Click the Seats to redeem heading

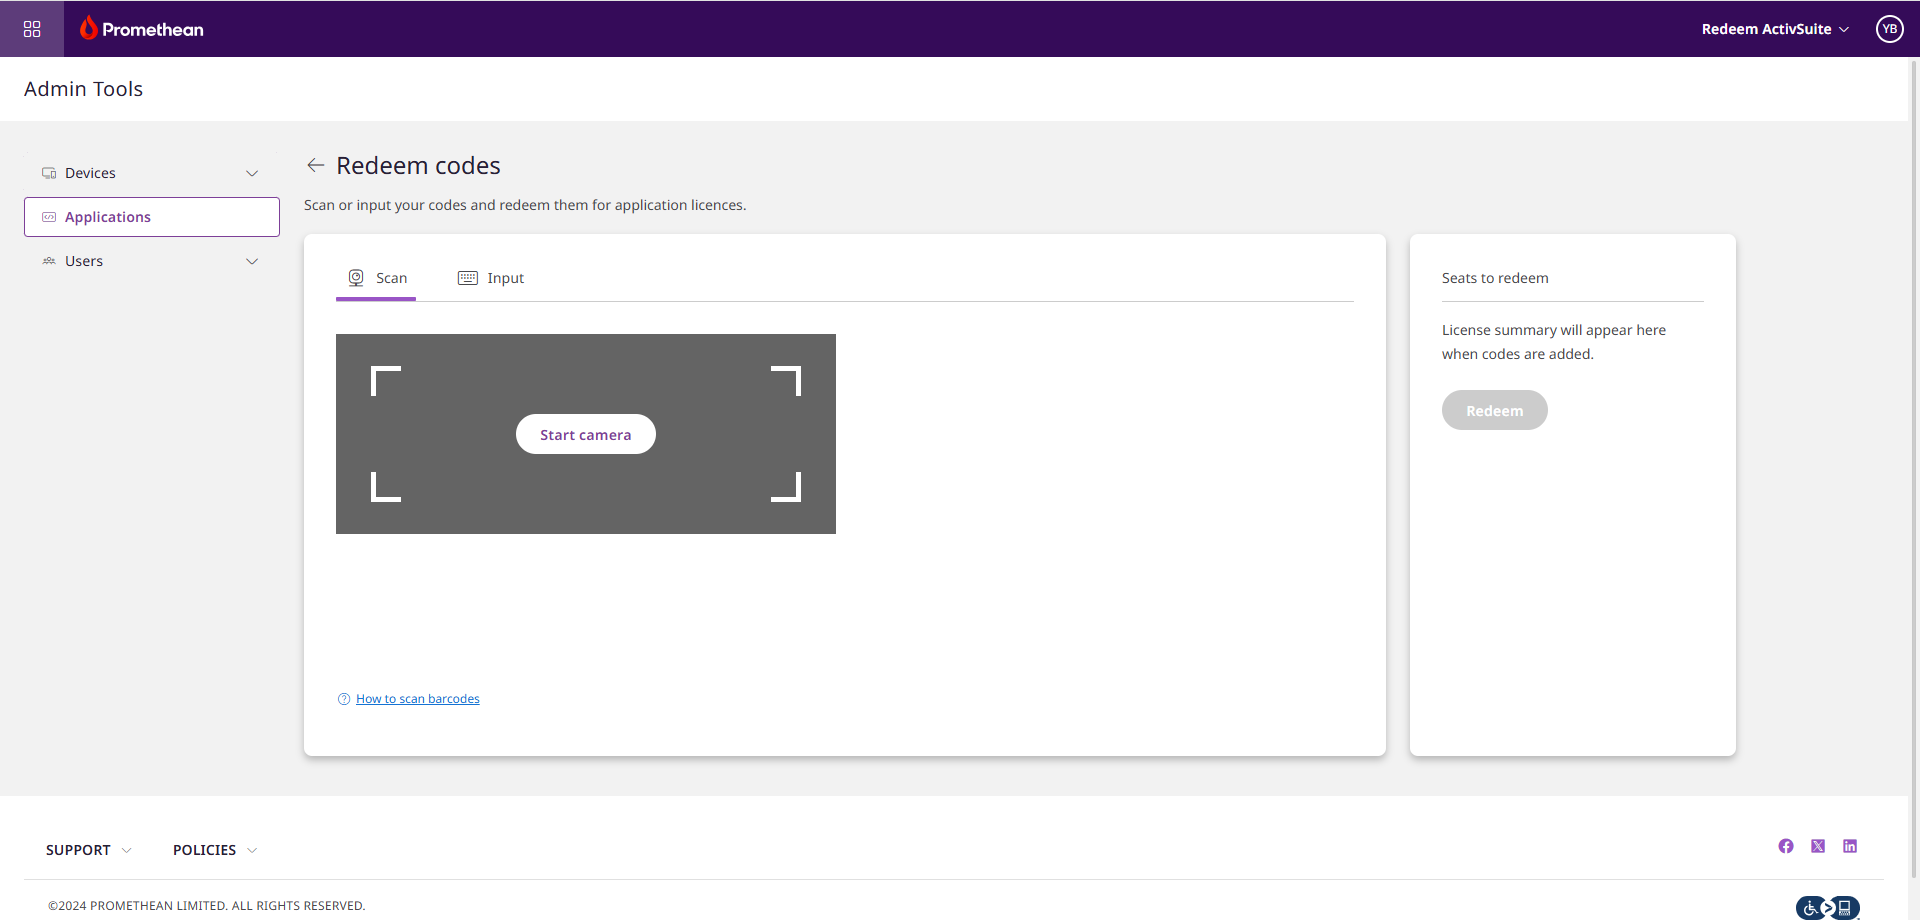point(1495,278)
